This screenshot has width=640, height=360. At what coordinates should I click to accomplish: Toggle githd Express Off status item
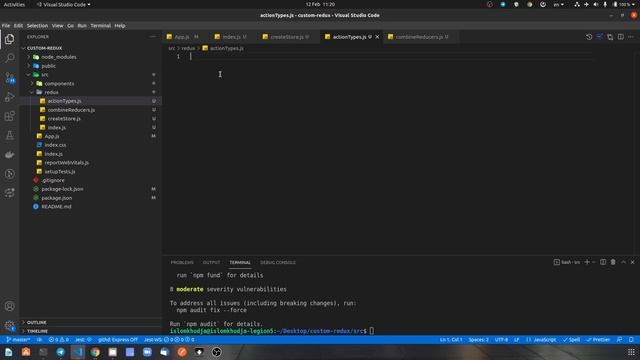click(x=118, y=340)
